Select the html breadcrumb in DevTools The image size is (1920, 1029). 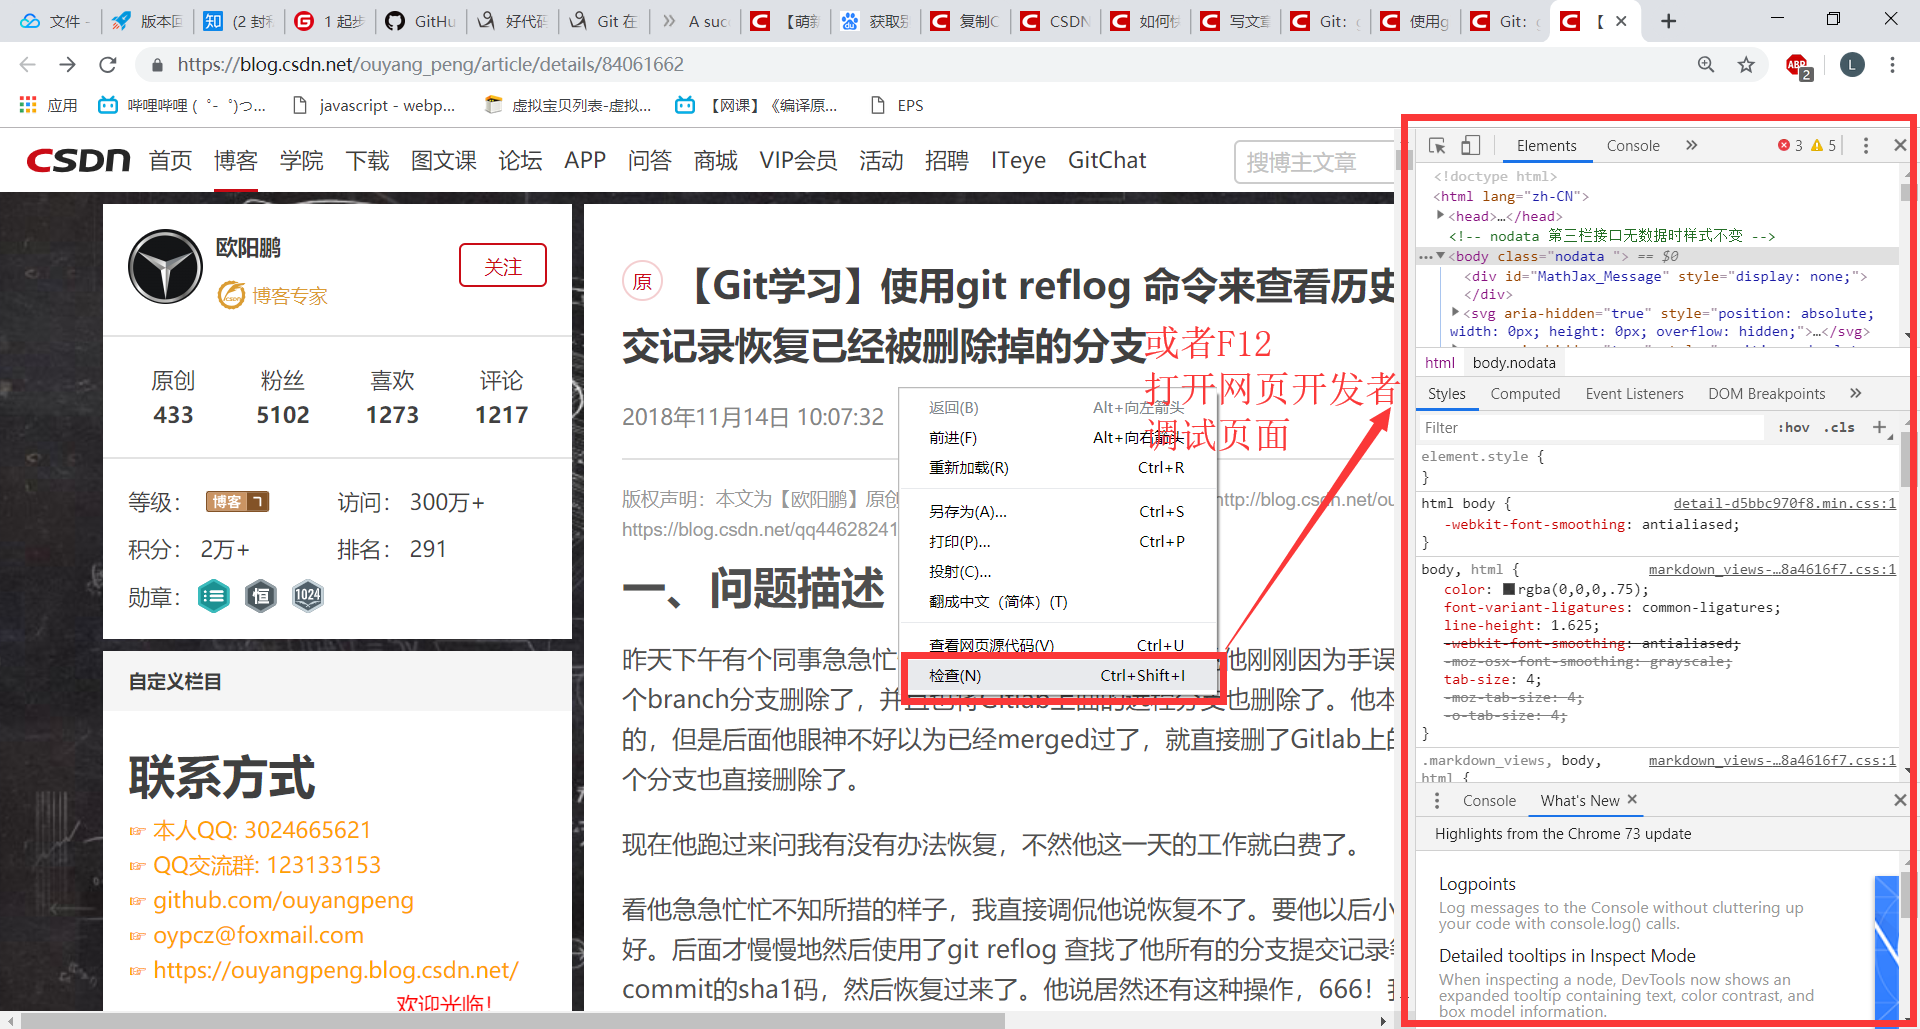click(x=1440, y=362)
